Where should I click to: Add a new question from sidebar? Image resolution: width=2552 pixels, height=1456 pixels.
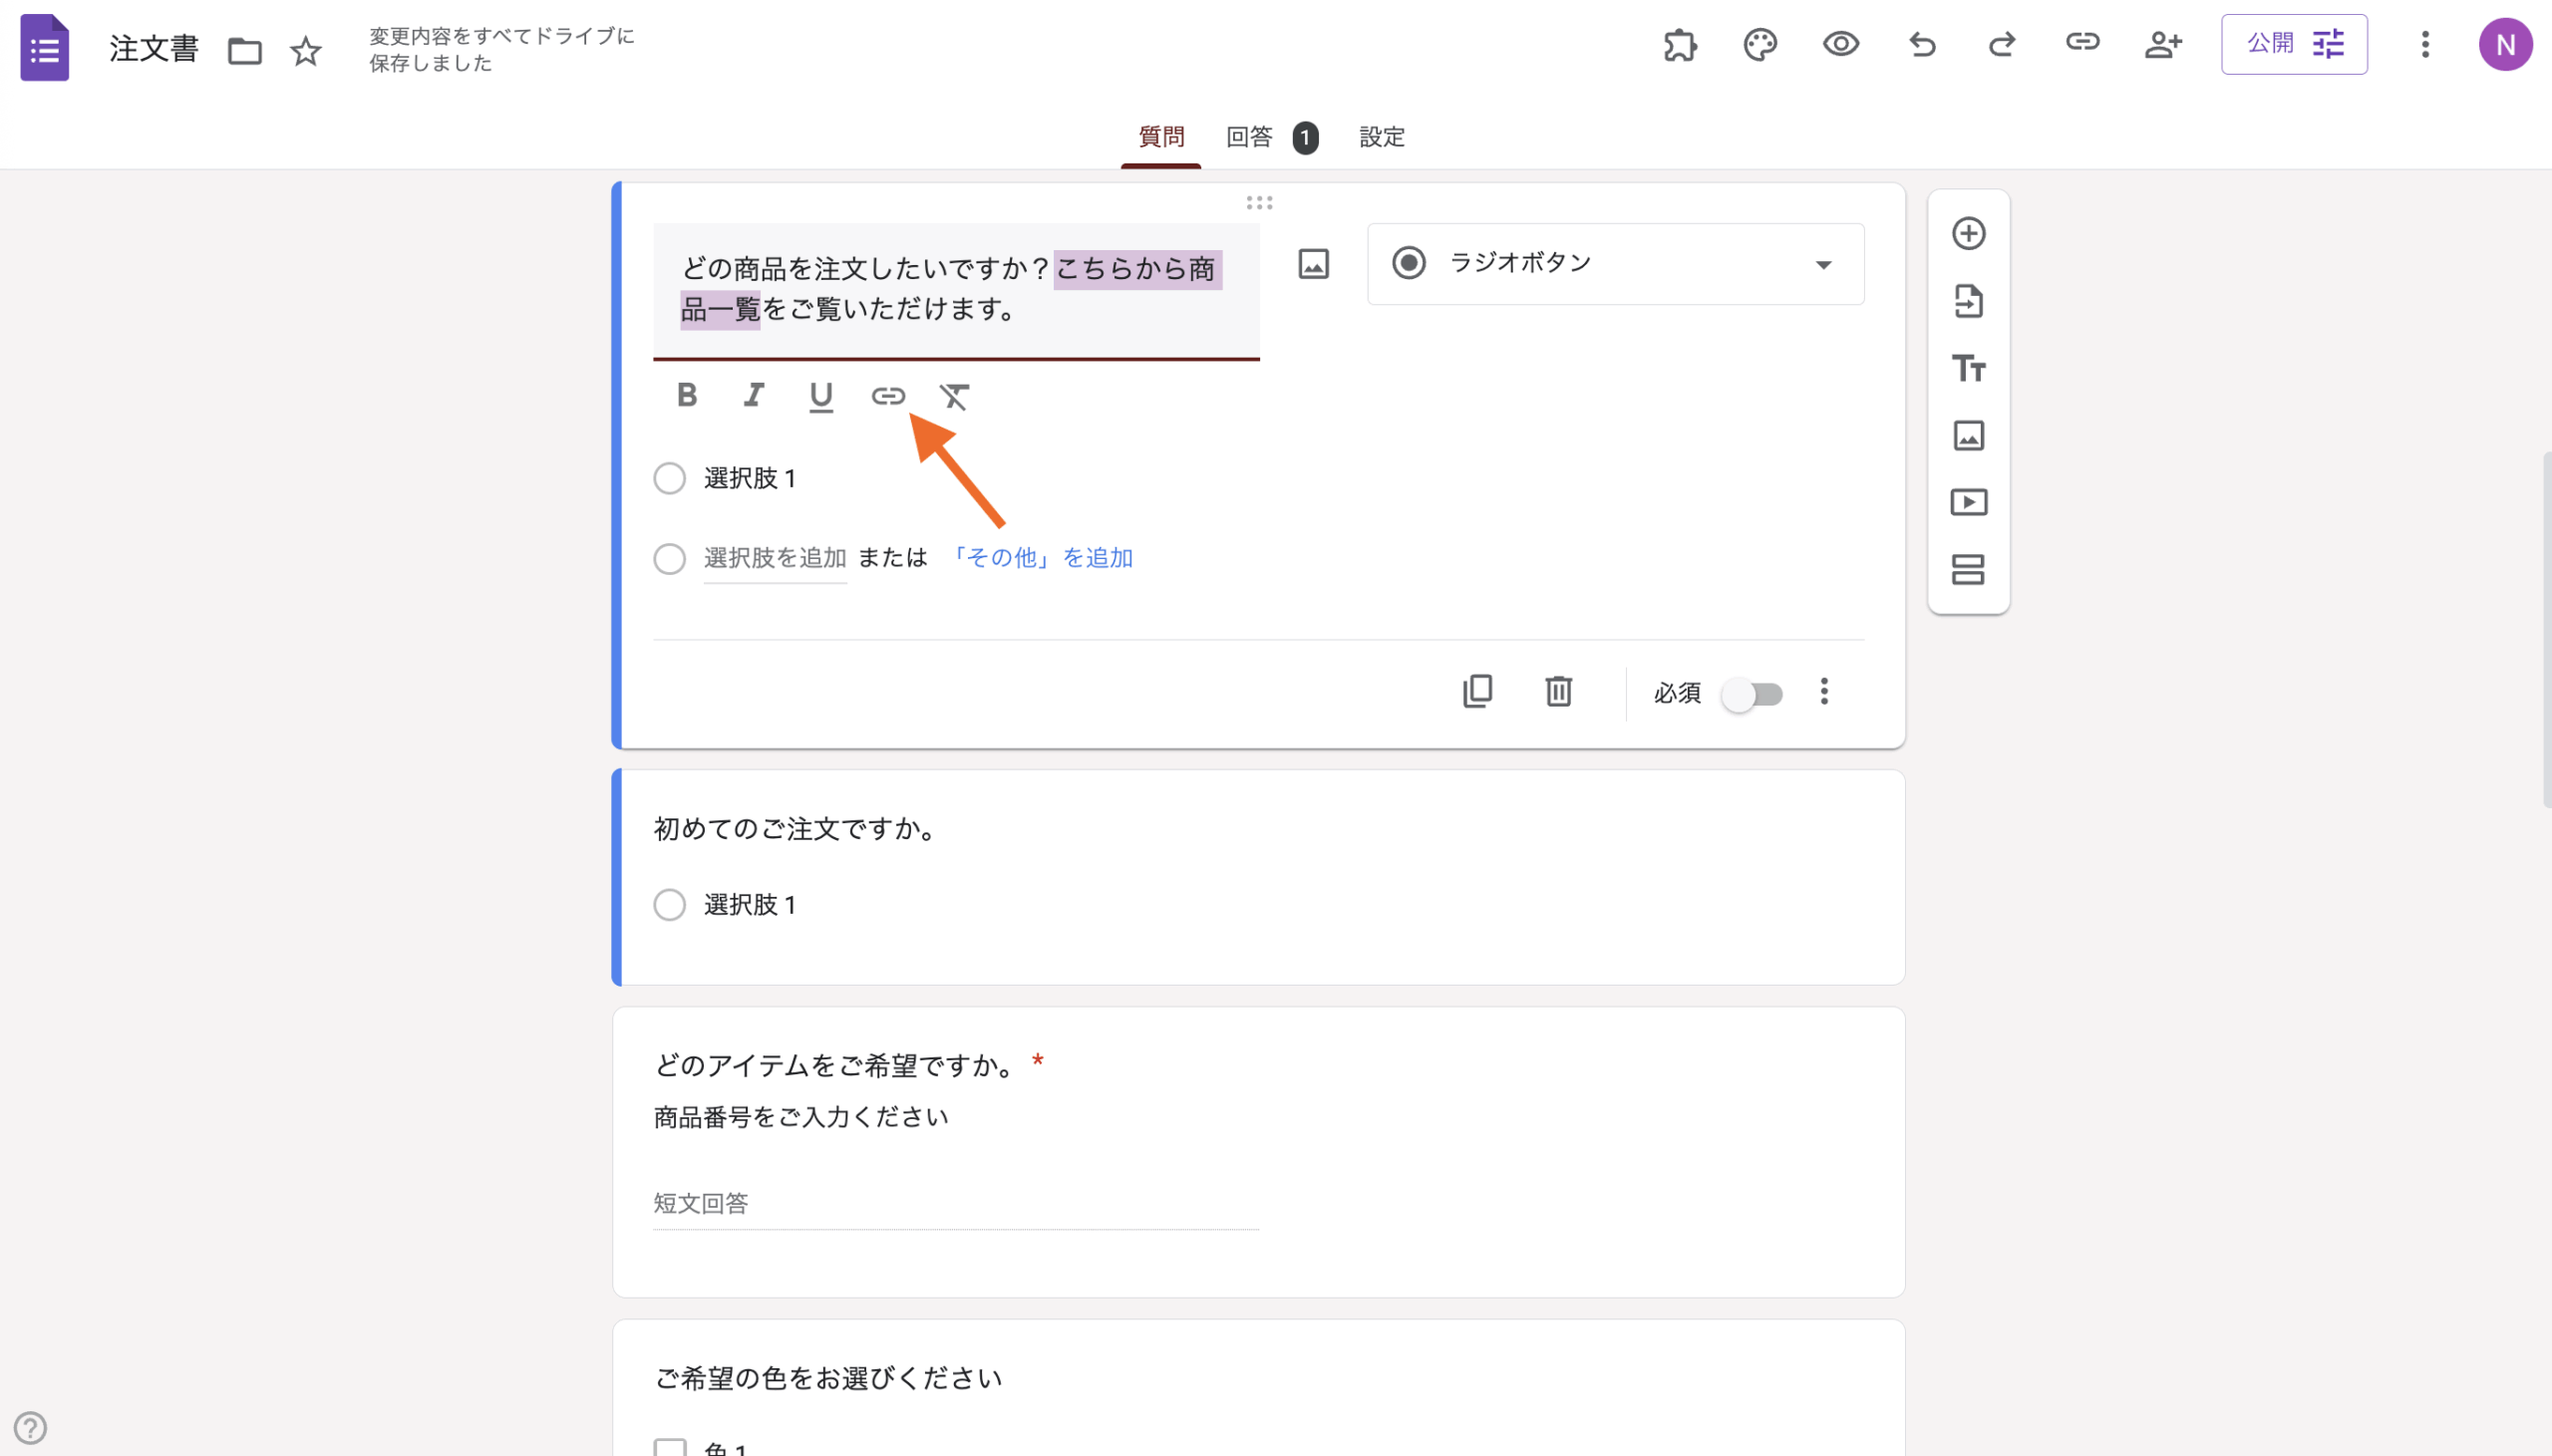coord(1968,234)
